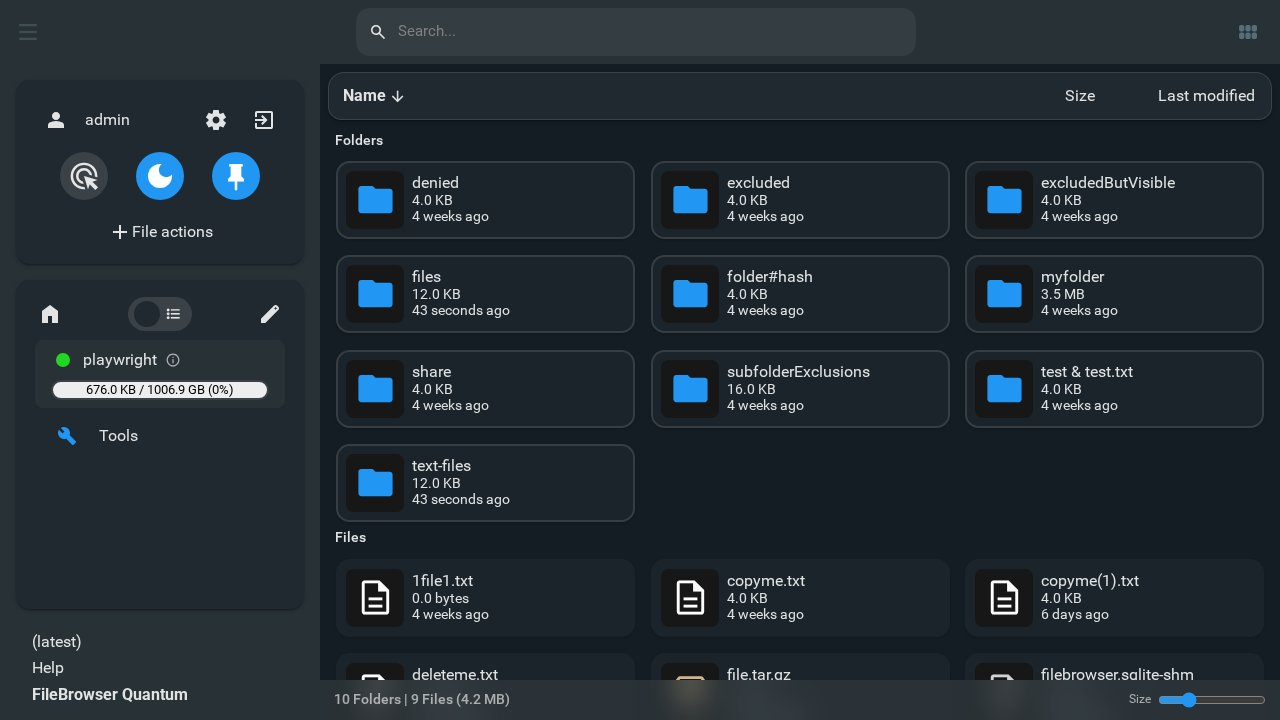The image size is (1280, 720).
Task: Open the excludedButVisible folder
Action: tap(1114, 200)
